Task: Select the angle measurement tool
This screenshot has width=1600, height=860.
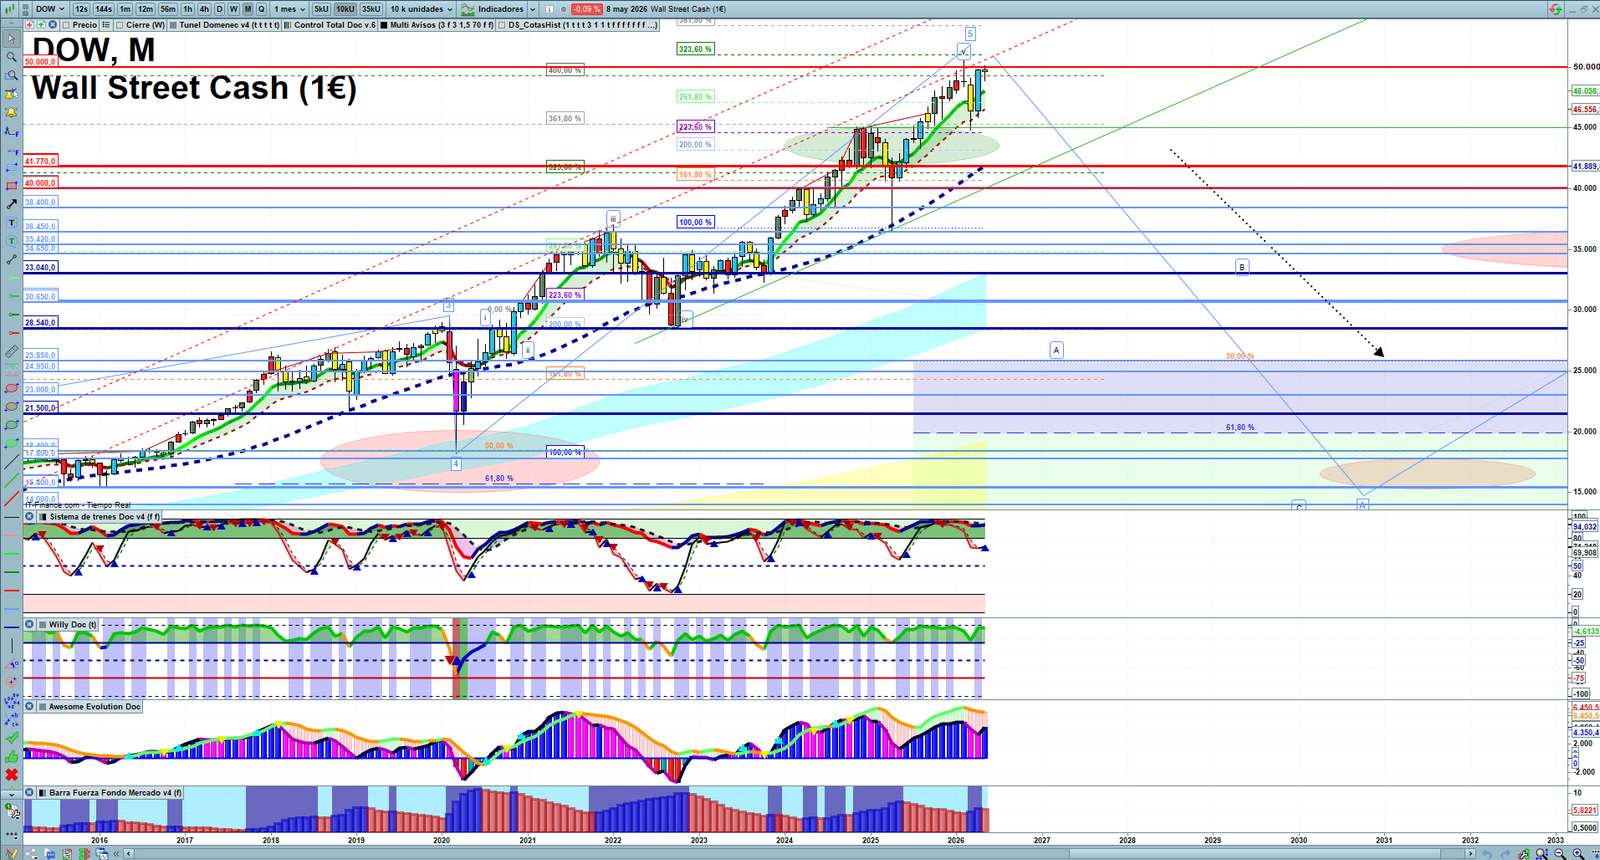Action: (12, 663)
